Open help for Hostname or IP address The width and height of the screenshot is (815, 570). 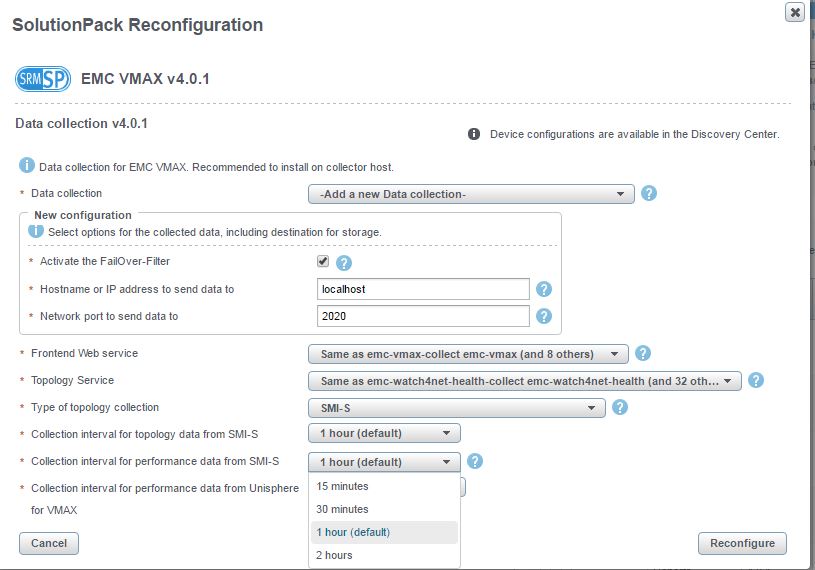(544, 289)
